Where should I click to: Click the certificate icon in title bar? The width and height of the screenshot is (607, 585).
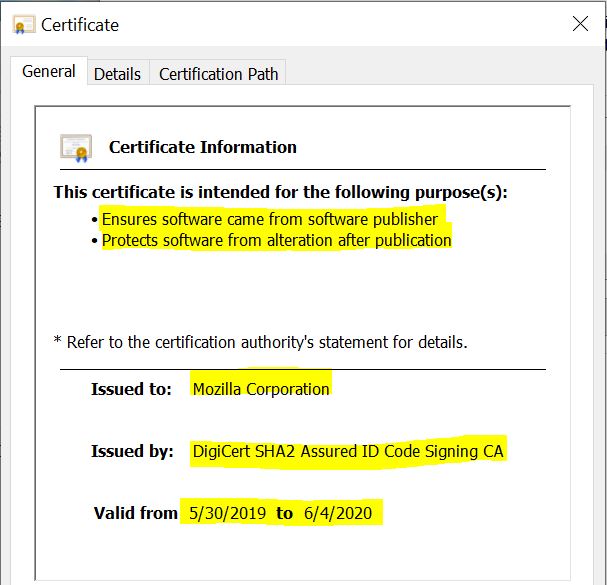click(x=23, y=24)
